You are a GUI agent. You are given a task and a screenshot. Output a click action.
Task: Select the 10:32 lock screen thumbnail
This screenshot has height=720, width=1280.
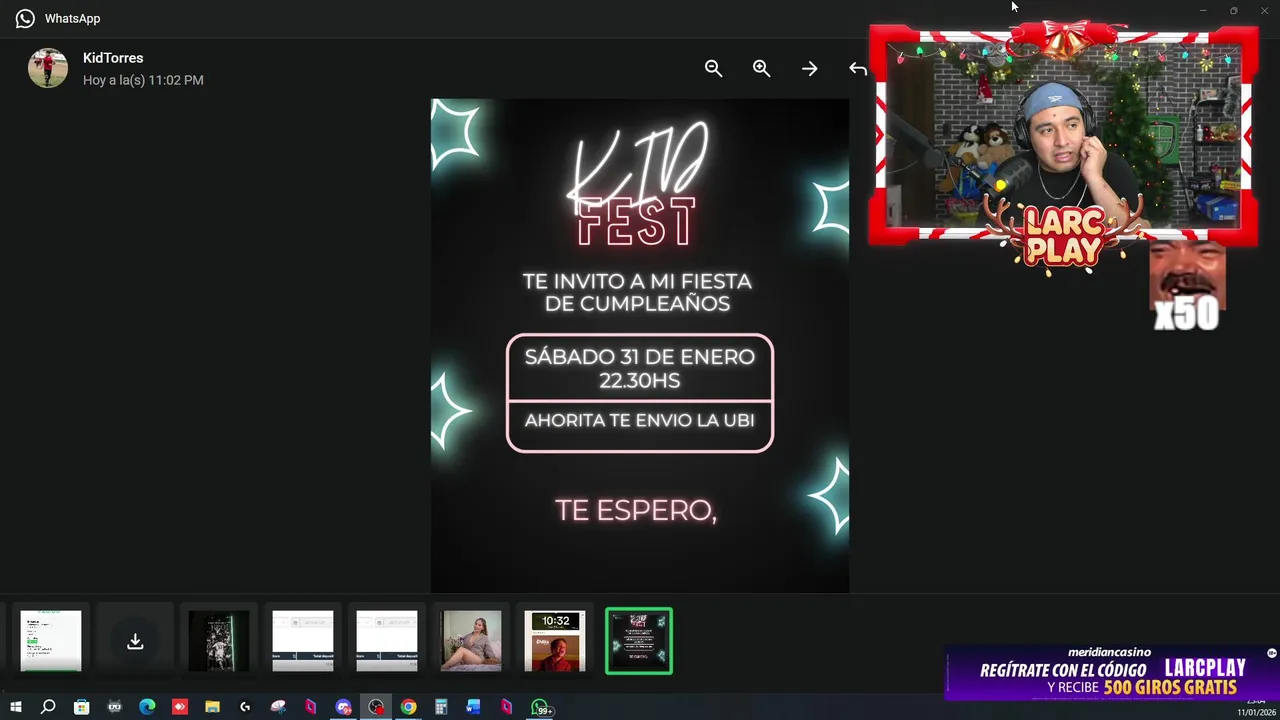[555, 641]
